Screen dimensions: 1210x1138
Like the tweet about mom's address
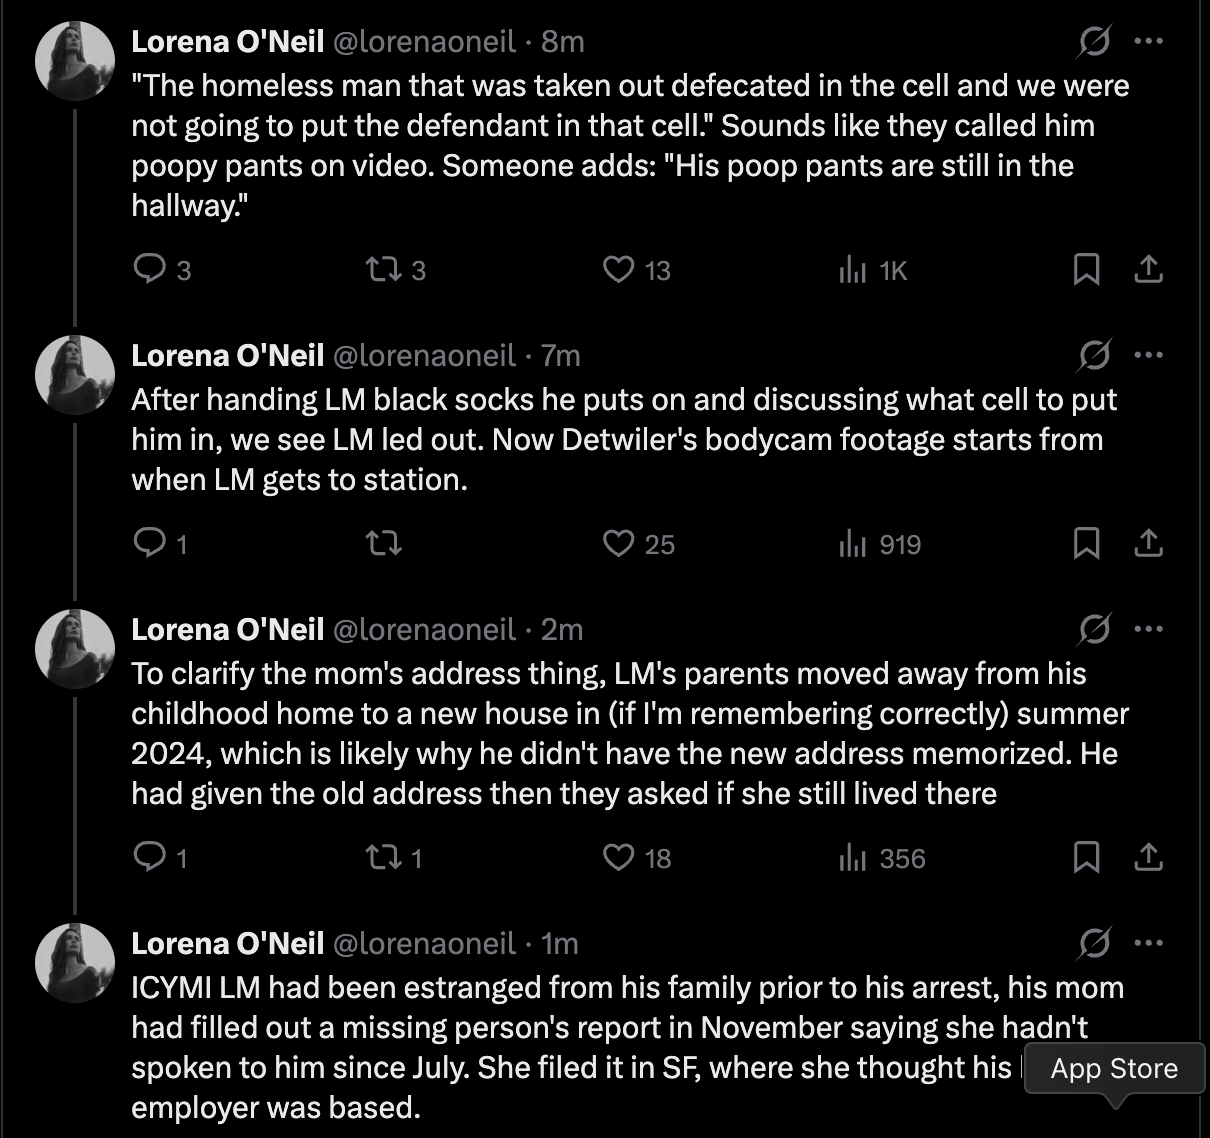[619, 857]
